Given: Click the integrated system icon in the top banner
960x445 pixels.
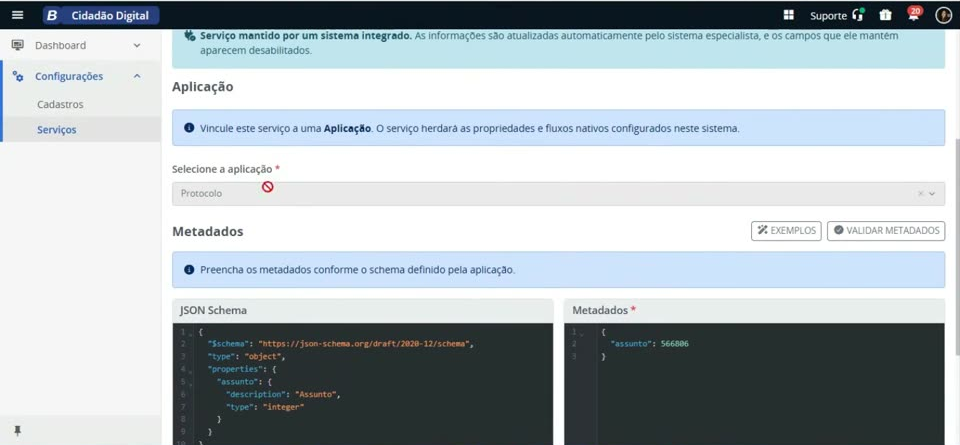Looking at the screenshot, I should [x=190, y=36].
